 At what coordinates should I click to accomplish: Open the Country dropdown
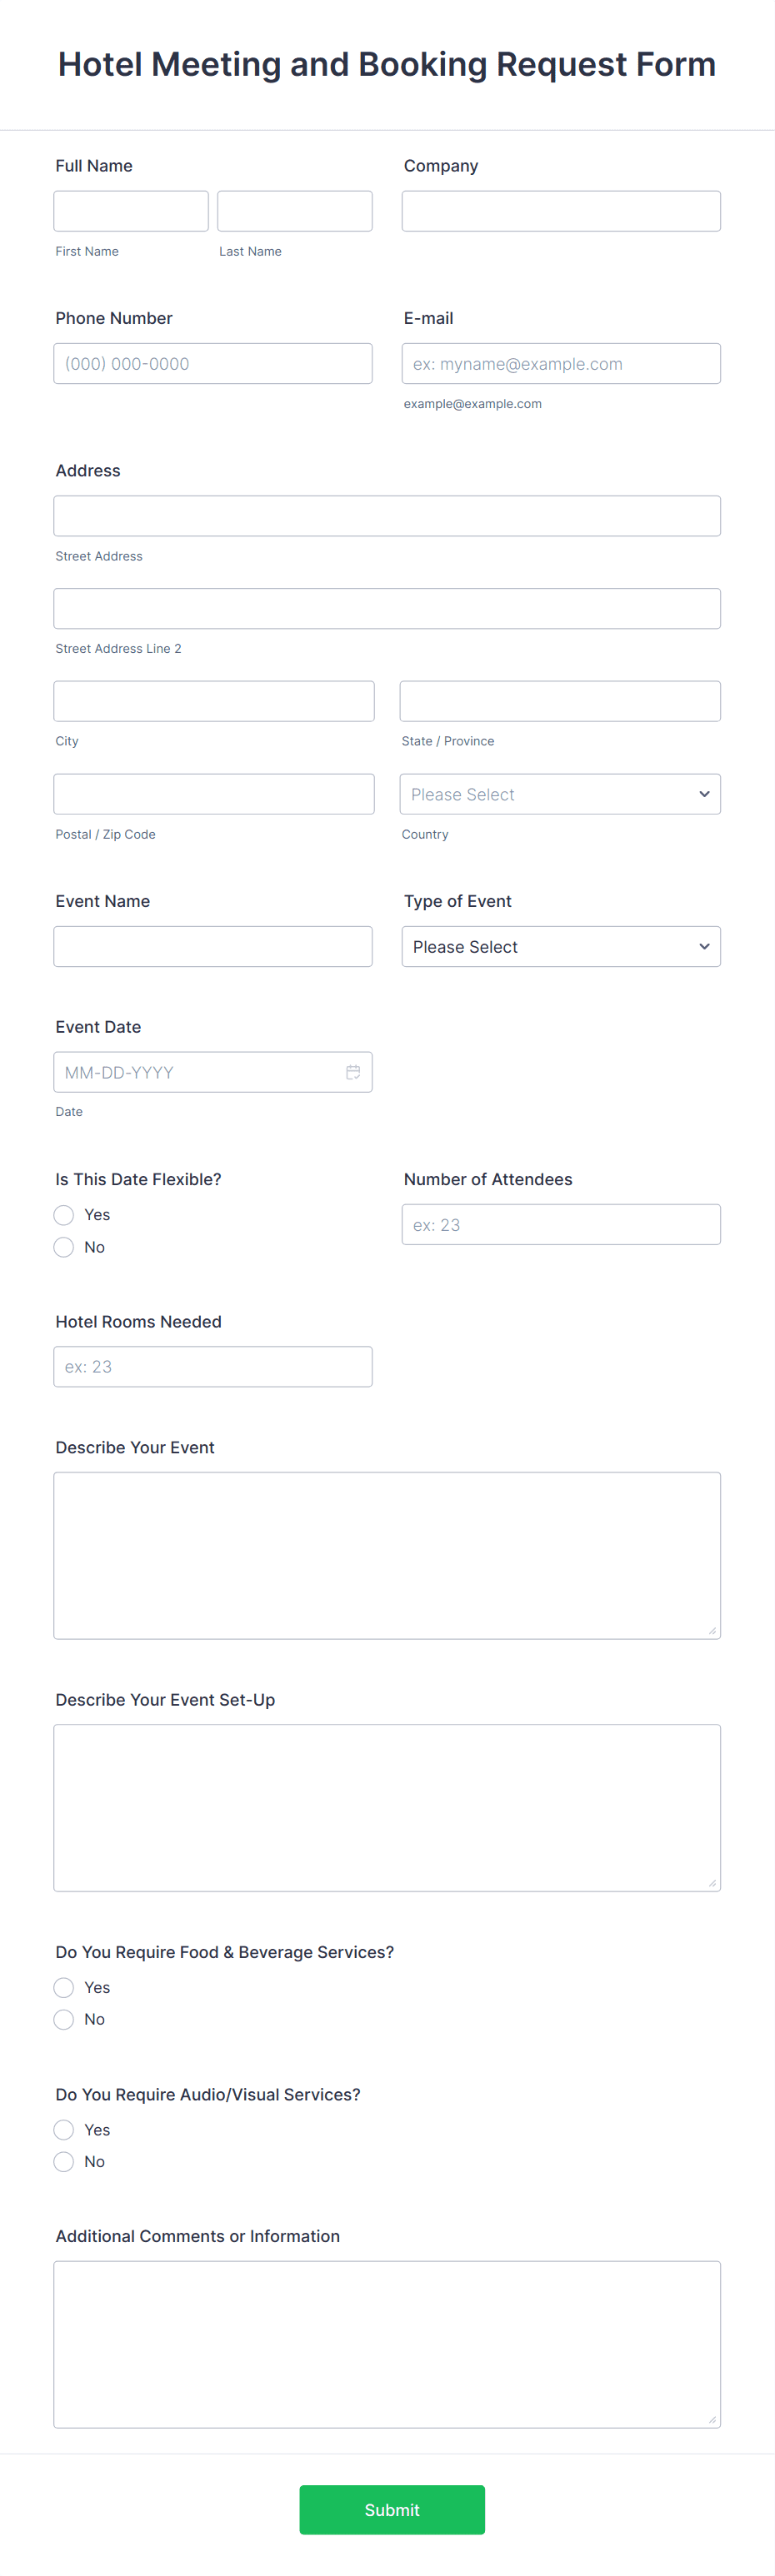pyautogui.click(x=560, y=793)
